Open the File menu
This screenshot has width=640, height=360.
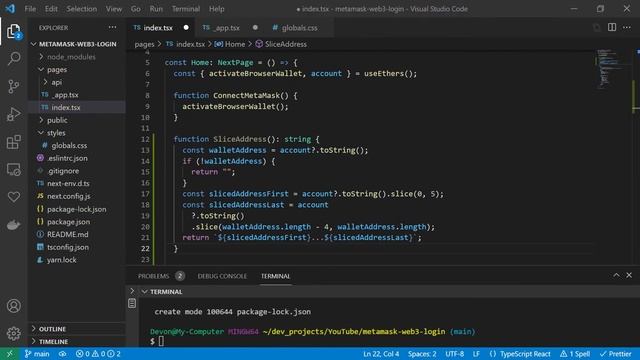tap(30, 9)
